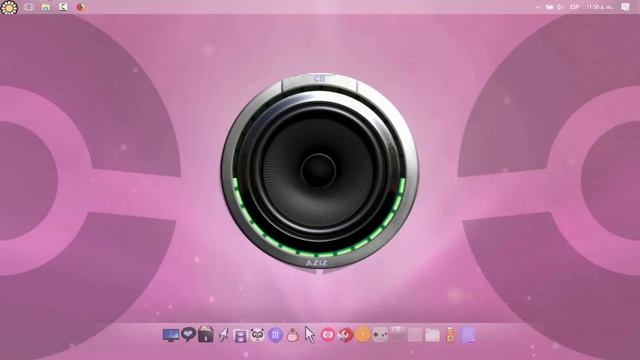The width and height of the screenshot is (640, 360).
Task: Open the game controller dock icon
Action: point(380,336)
